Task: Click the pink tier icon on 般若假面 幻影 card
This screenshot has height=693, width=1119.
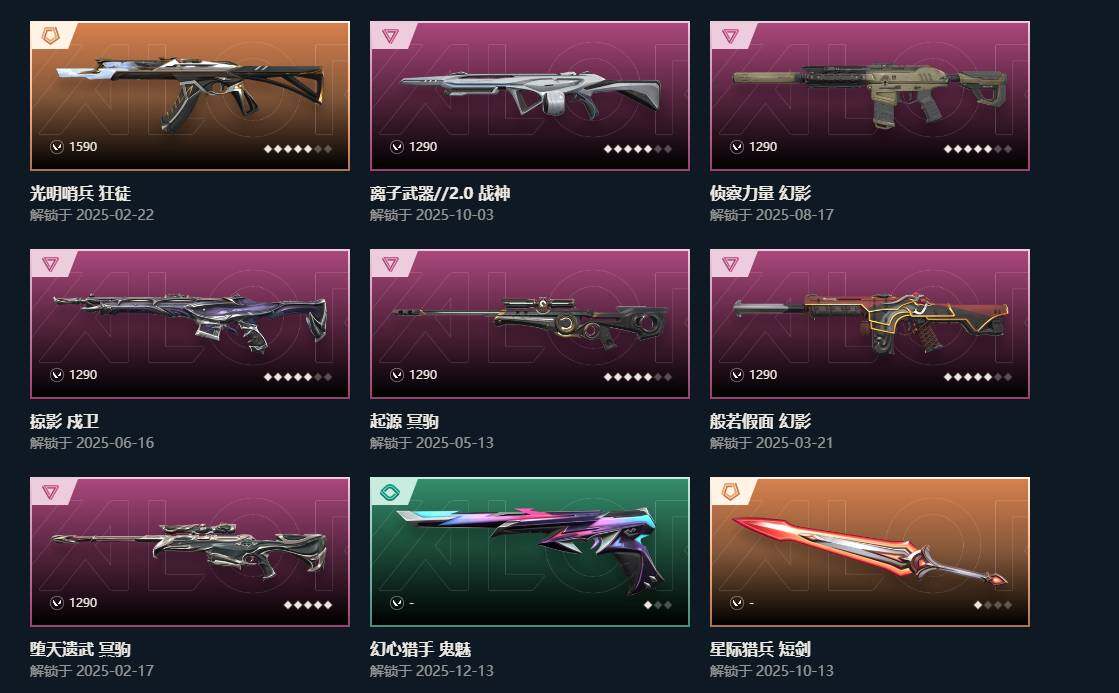Action: tap(730, 263)
